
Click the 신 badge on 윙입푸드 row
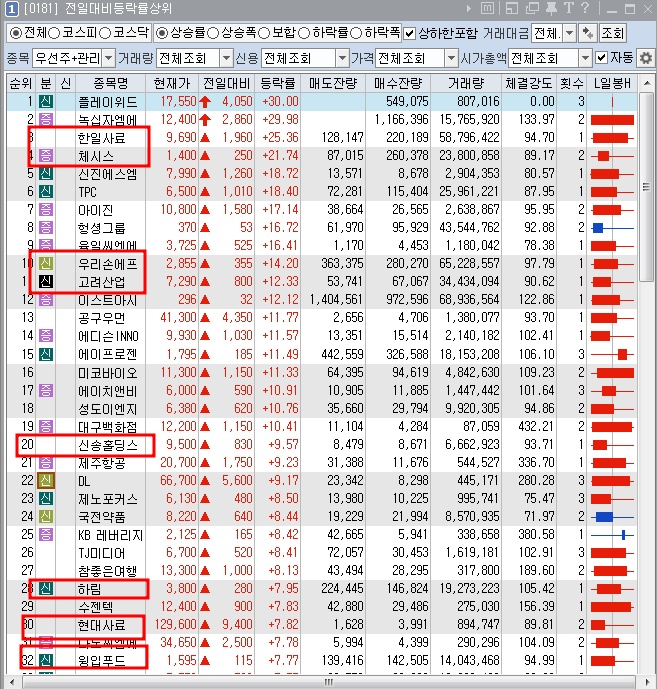tap(46, 660)
